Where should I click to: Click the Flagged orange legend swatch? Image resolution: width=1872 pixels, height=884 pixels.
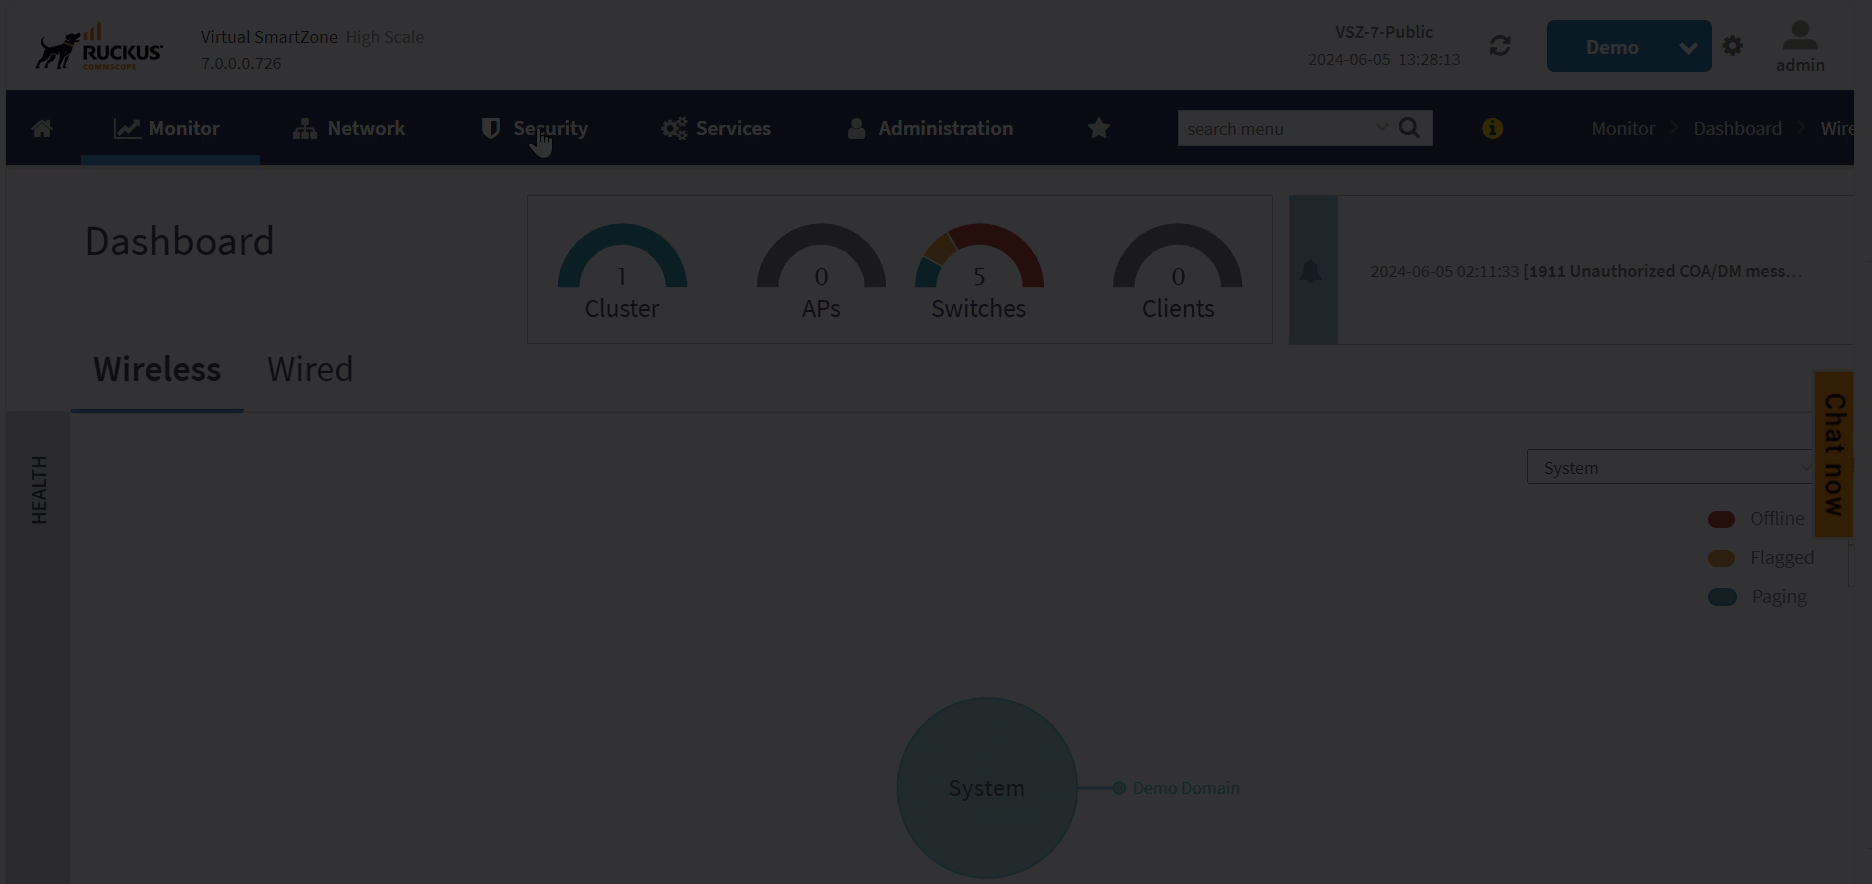[1721, 558]
